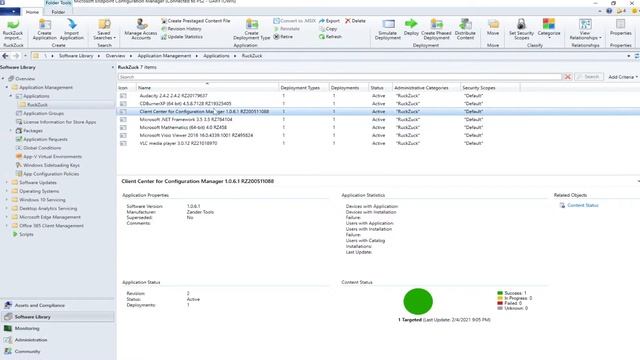
Task: Click the Search button
Action: (588, 77)
